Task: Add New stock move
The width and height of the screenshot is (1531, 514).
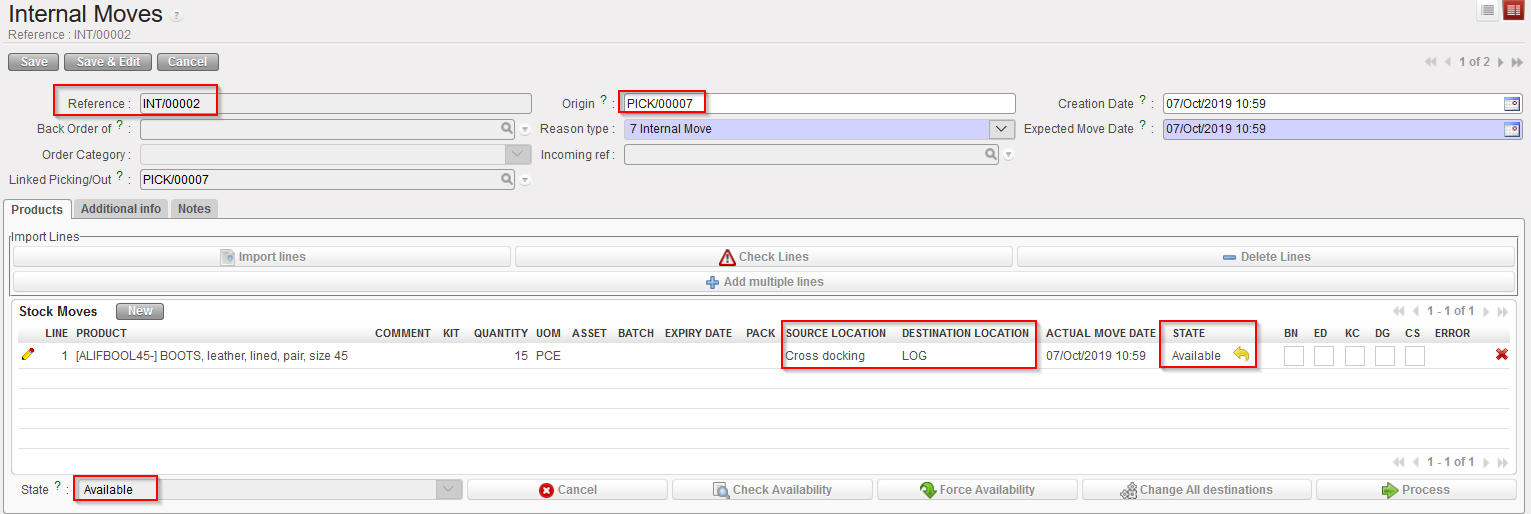Action: [140, 311]
